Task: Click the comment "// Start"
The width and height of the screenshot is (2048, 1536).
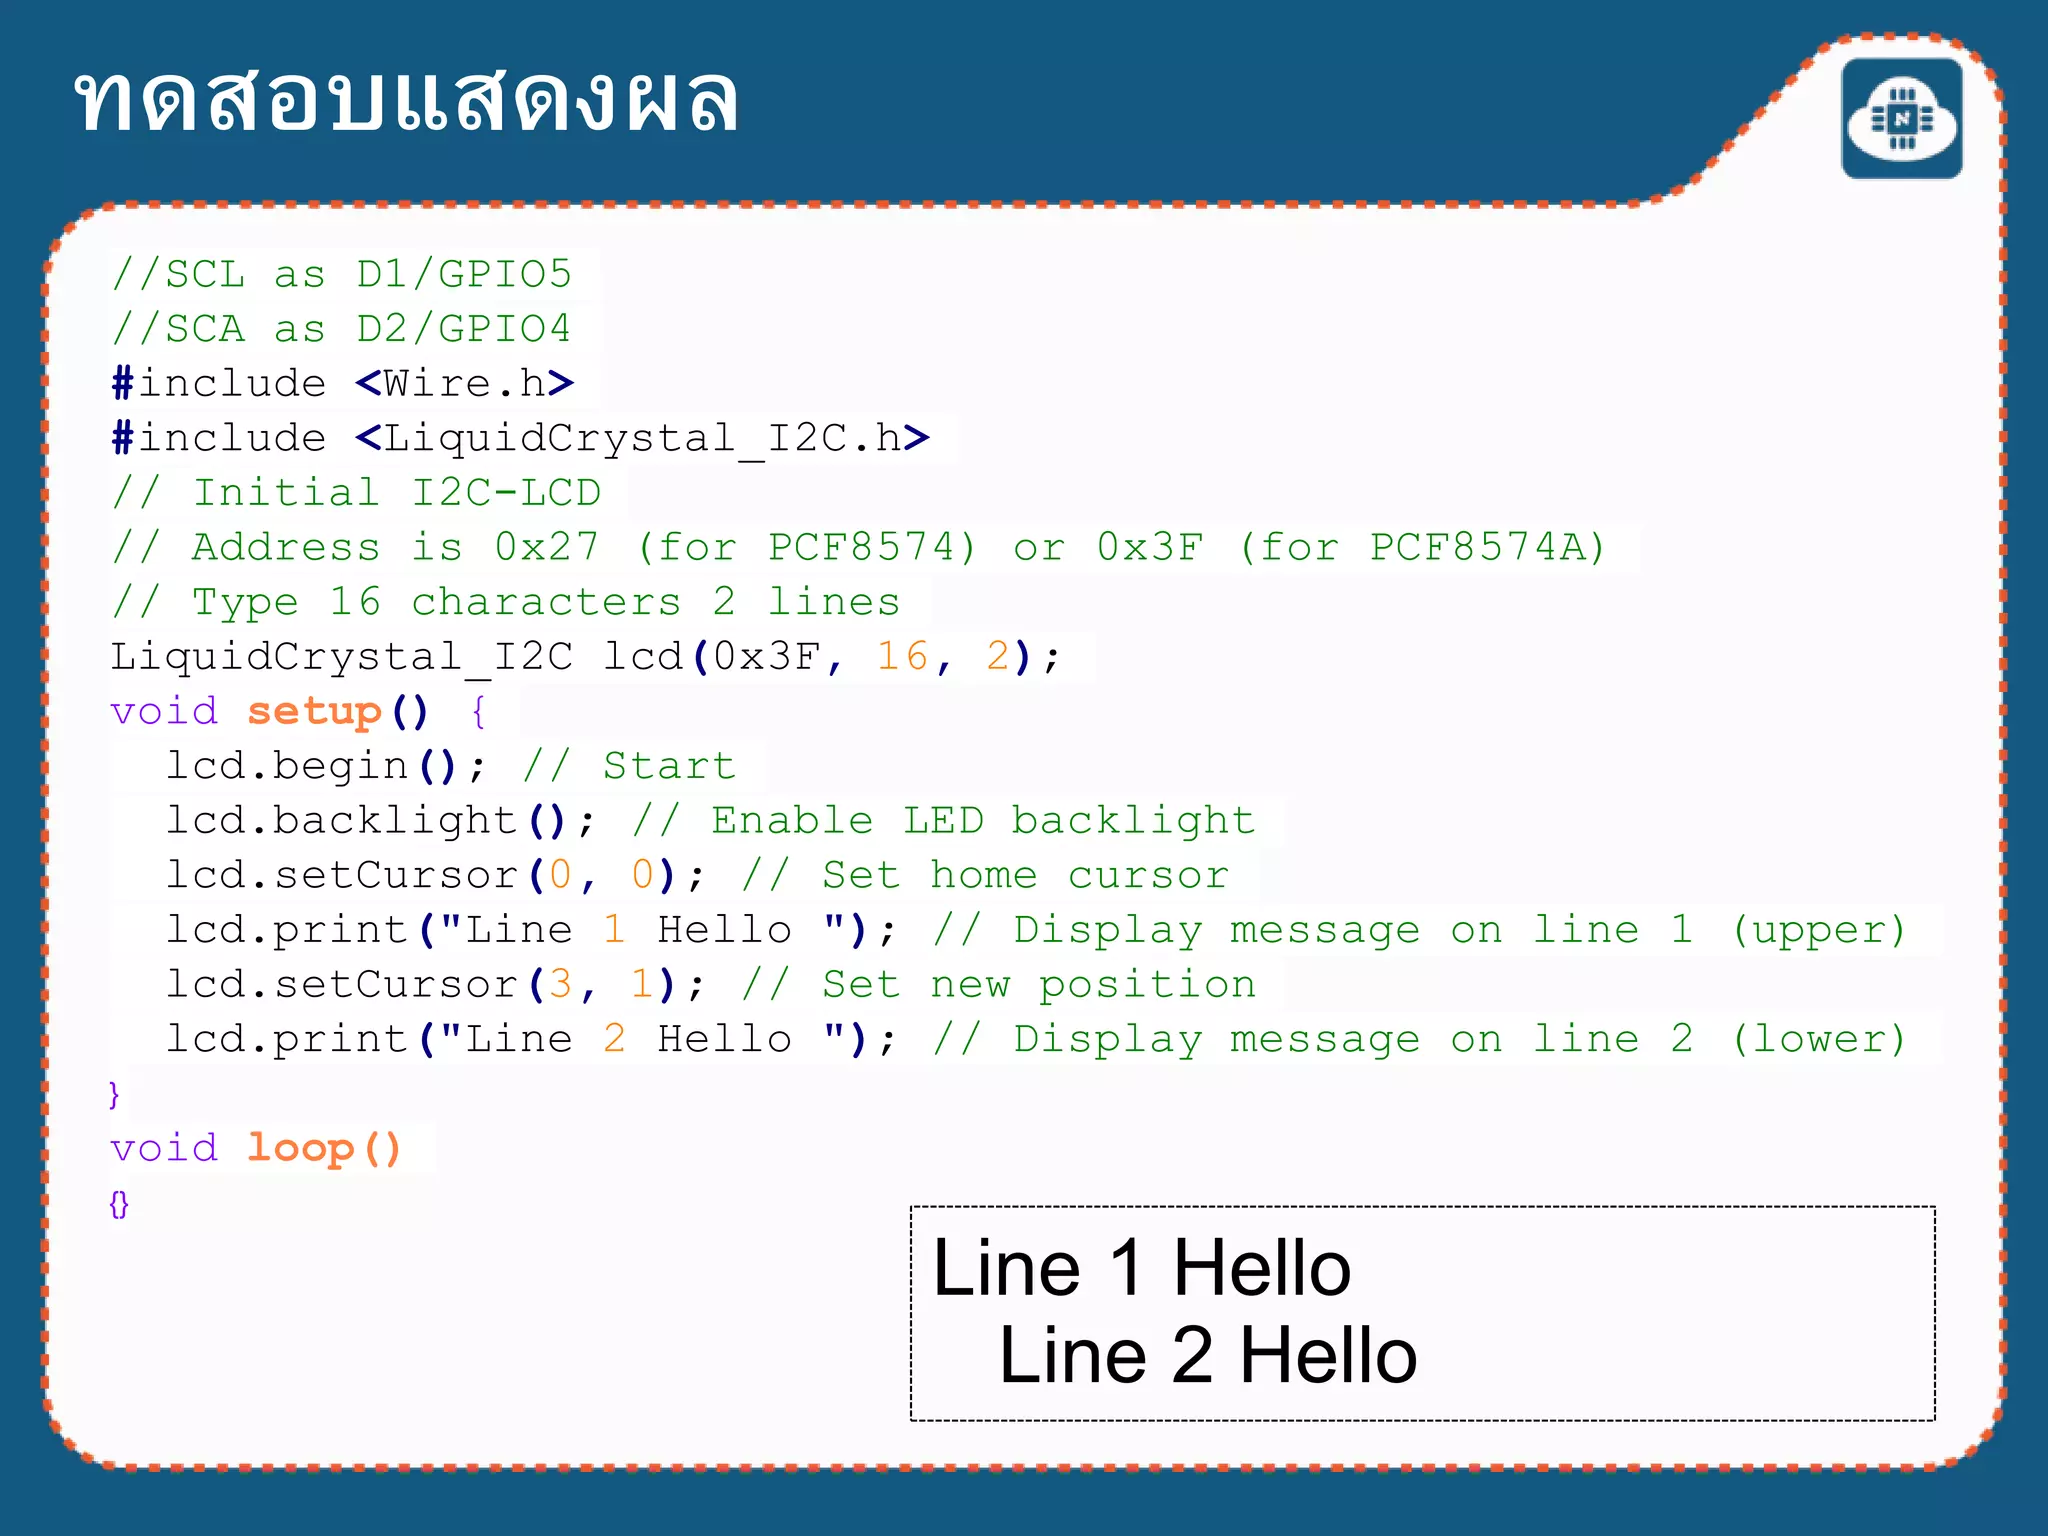Action: [630, 766]
